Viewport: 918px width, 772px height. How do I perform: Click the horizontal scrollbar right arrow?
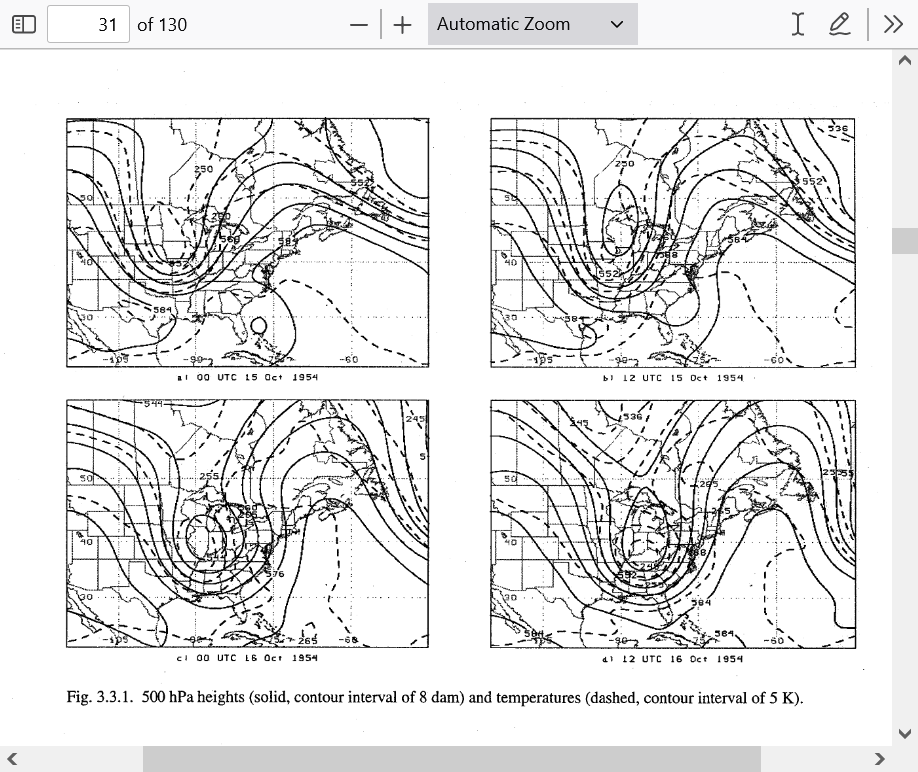point(880,759)
